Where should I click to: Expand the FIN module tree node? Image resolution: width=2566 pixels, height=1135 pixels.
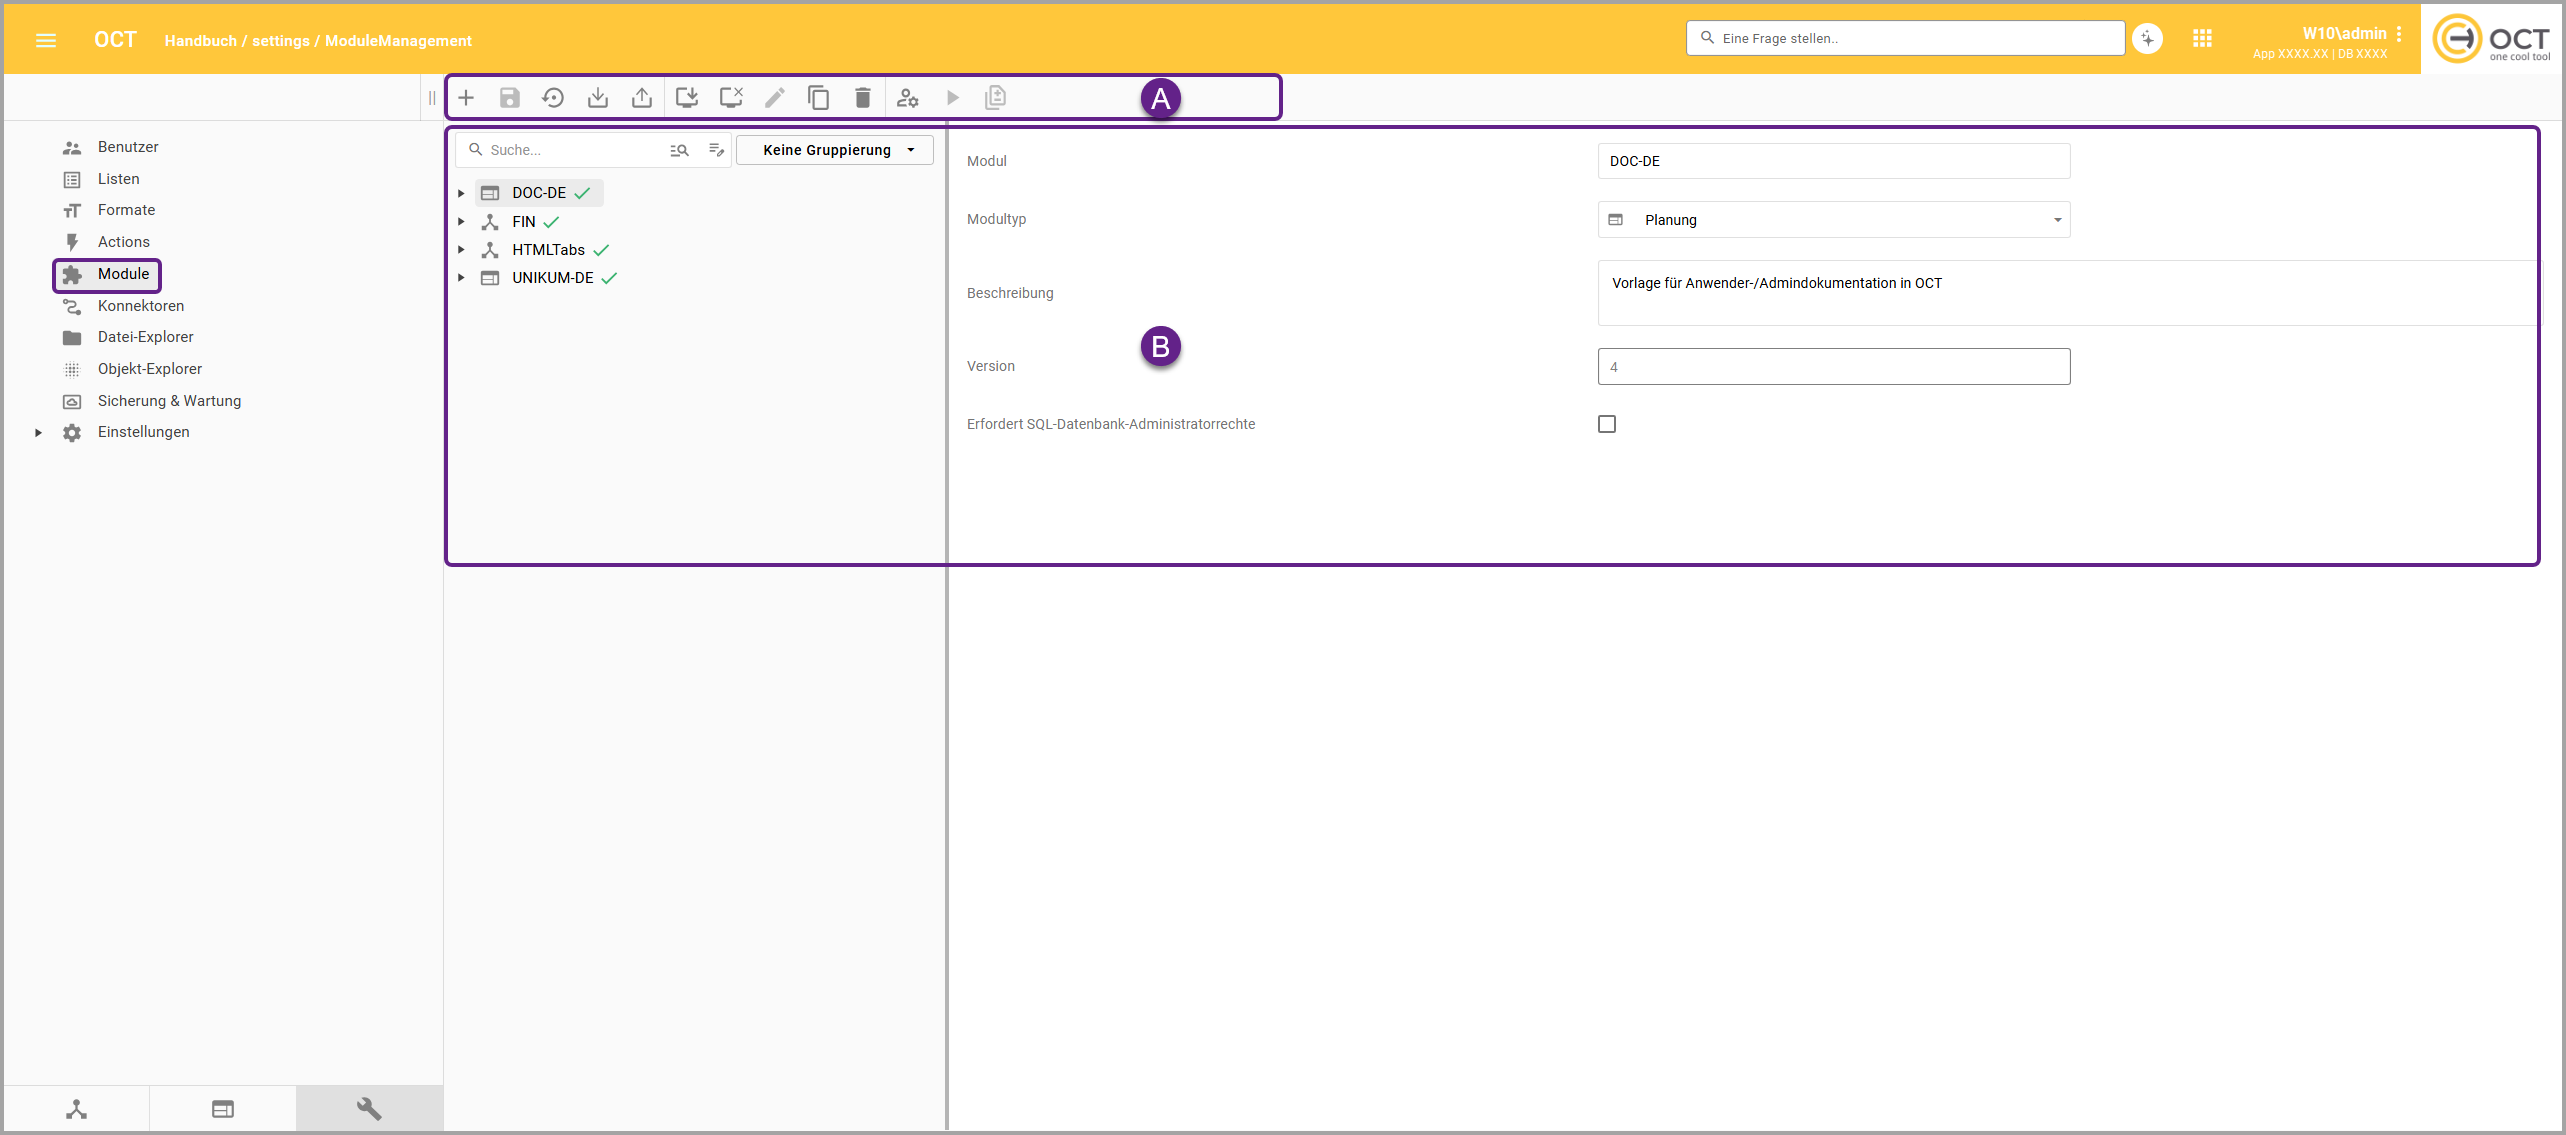click(461, 222)
